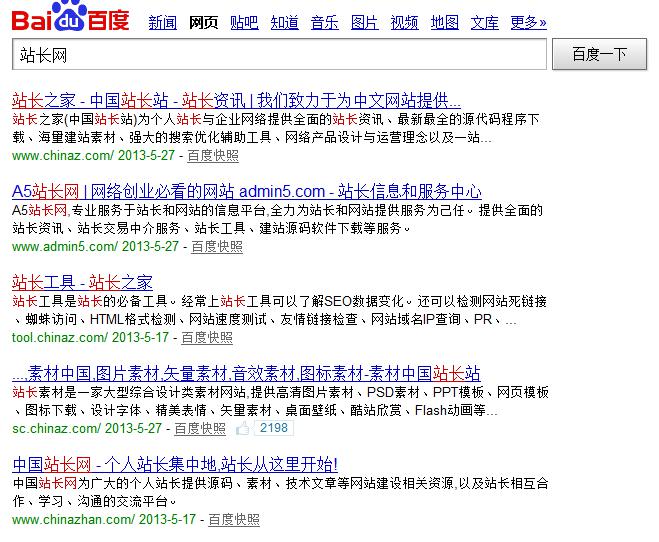Image resolution: width=659 pixels, height=542 pixels.
Task: Open the 音乐 search category
Action: [x=324, y=22]
